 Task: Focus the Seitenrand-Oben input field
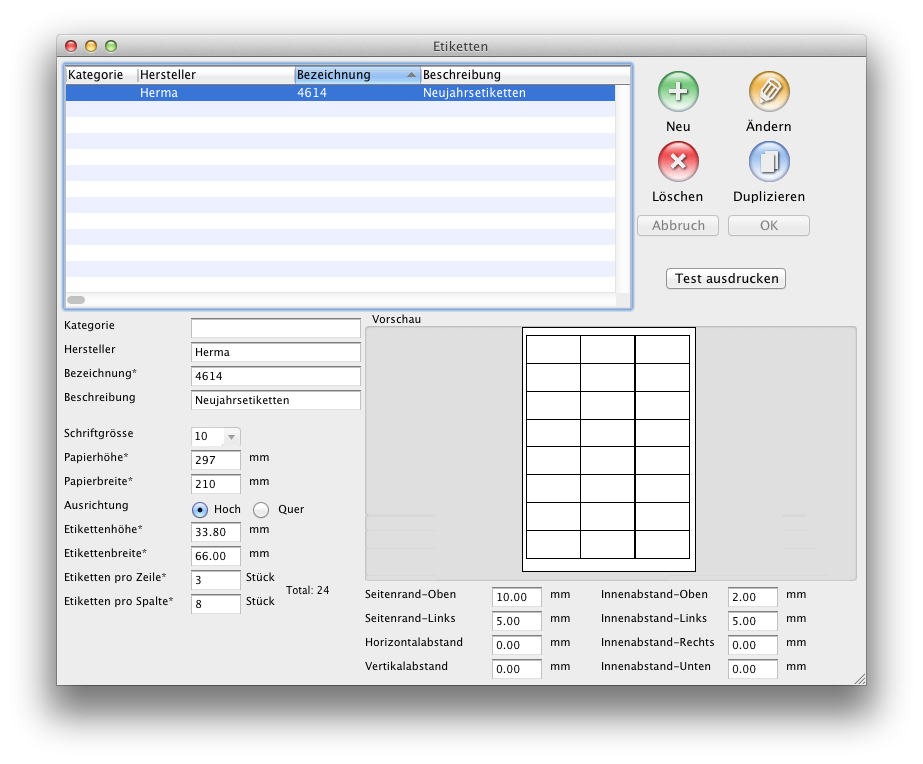(x=516, y=597)
